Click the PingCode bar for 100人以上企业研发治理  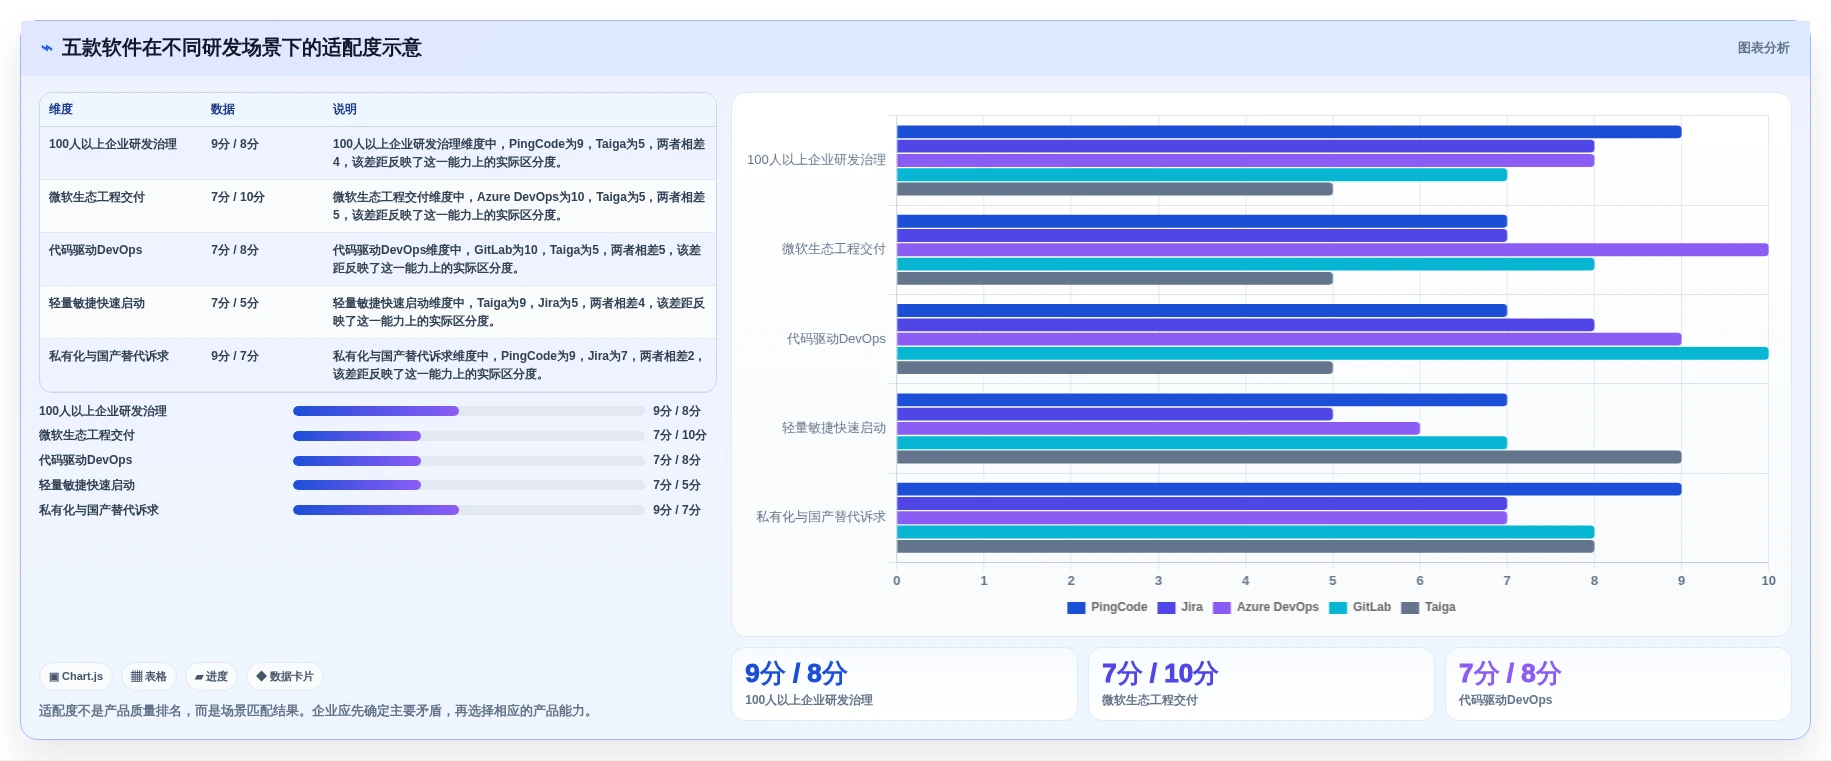click(x=1289, y=132)
